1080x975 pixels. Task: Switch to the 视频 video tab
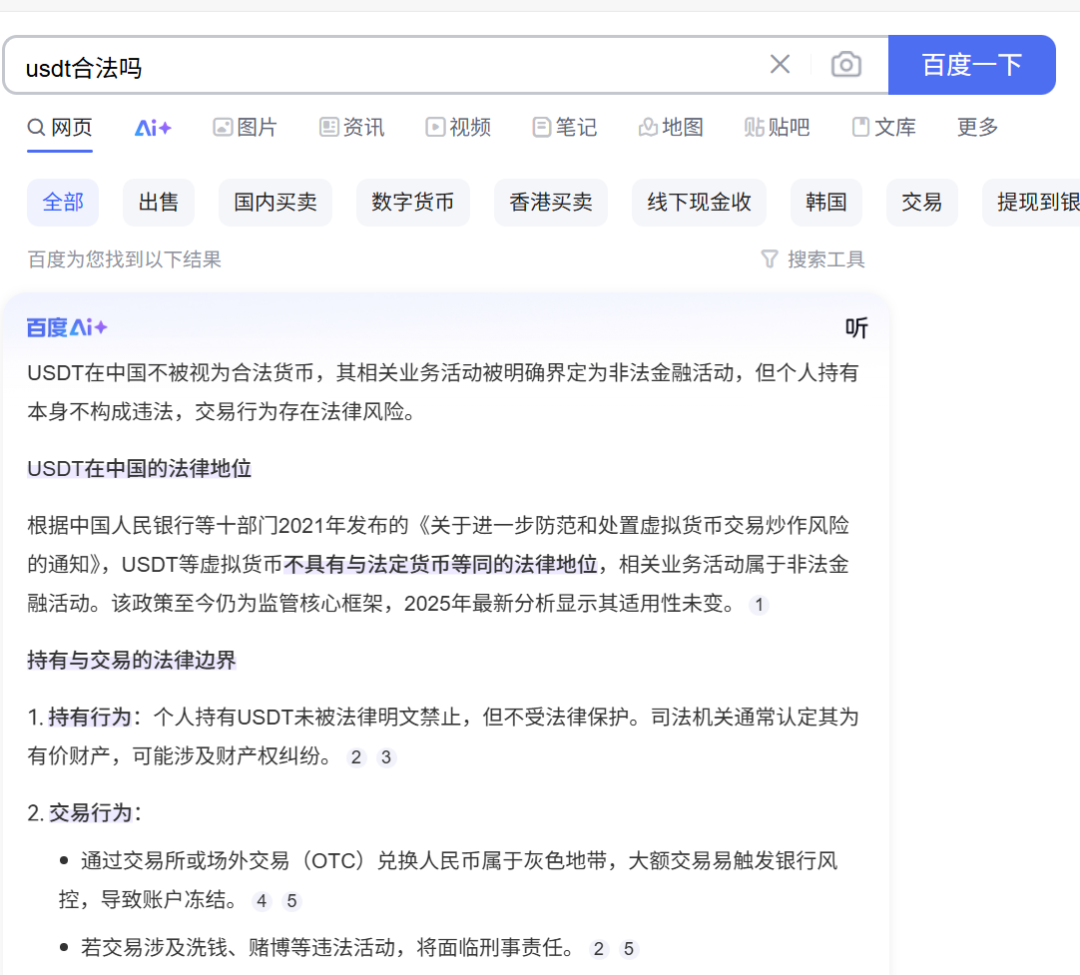[x=458, y=128]
